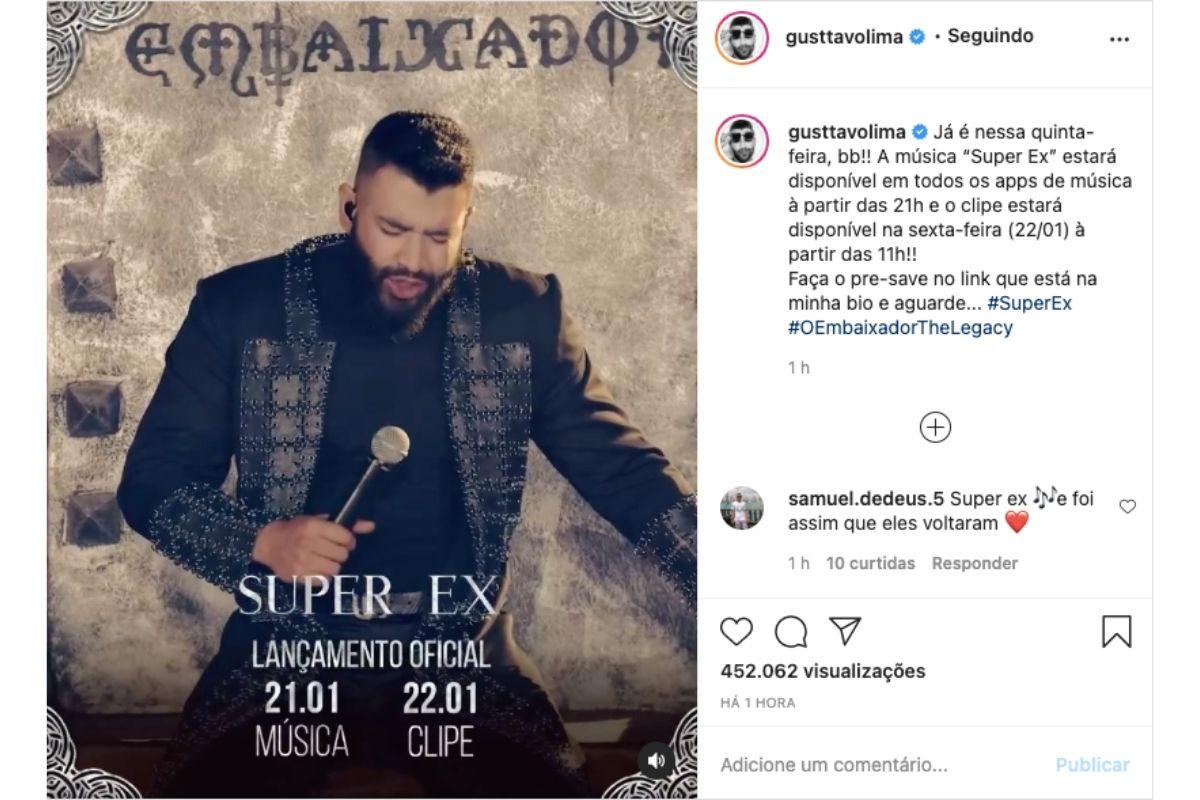The height and width of the screenshot is (800, 1200).
Task: Load more comments with plus icon
Action: point(935,427)
